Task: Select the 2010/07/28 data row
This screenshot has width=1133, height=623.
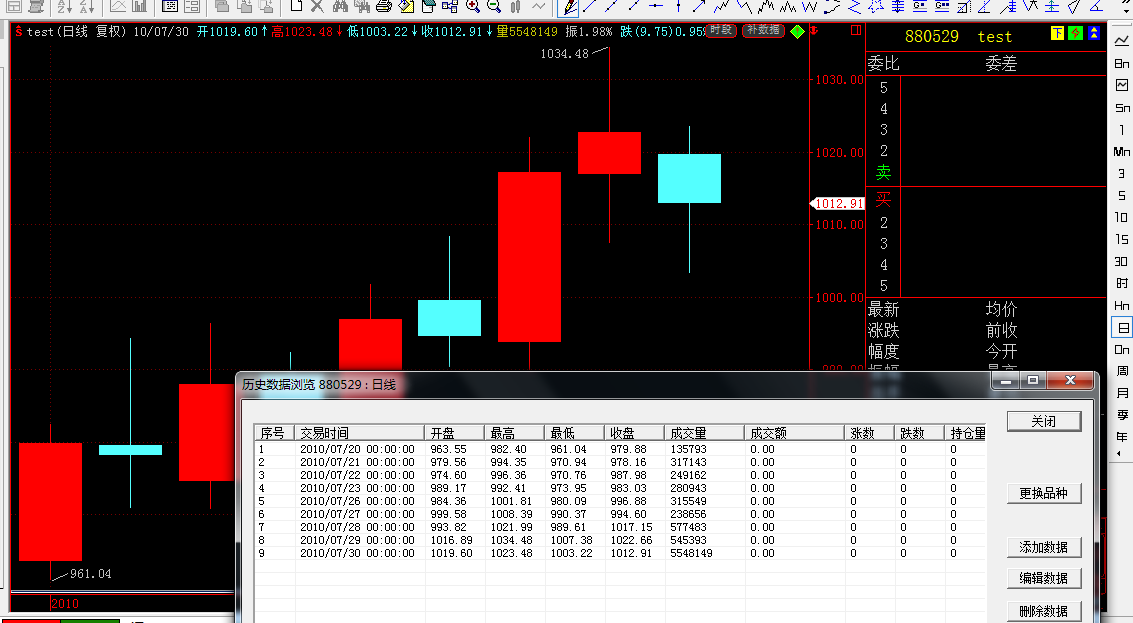Action: 620,528
